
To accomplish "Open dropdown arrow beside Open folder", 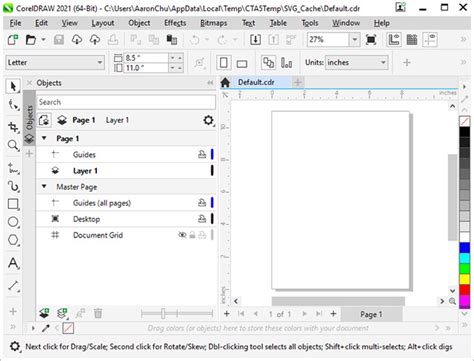I will coord(43,40).
